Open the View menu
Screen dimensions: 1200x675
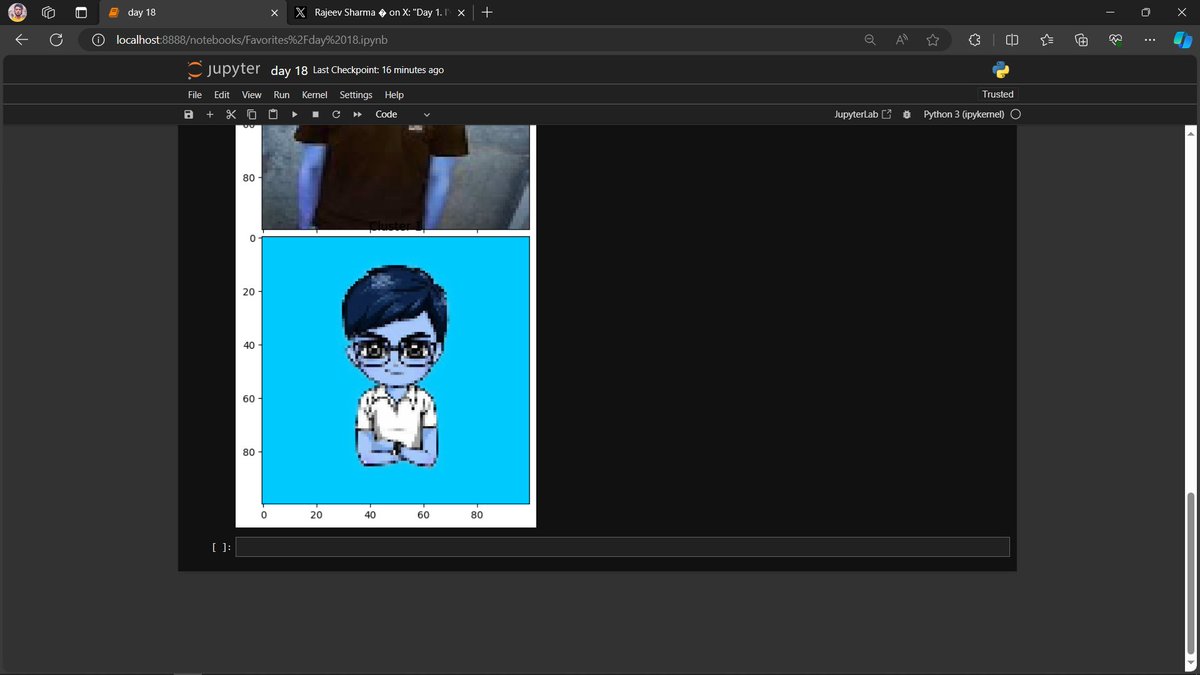pyautogui.click(x=252, y=95)
